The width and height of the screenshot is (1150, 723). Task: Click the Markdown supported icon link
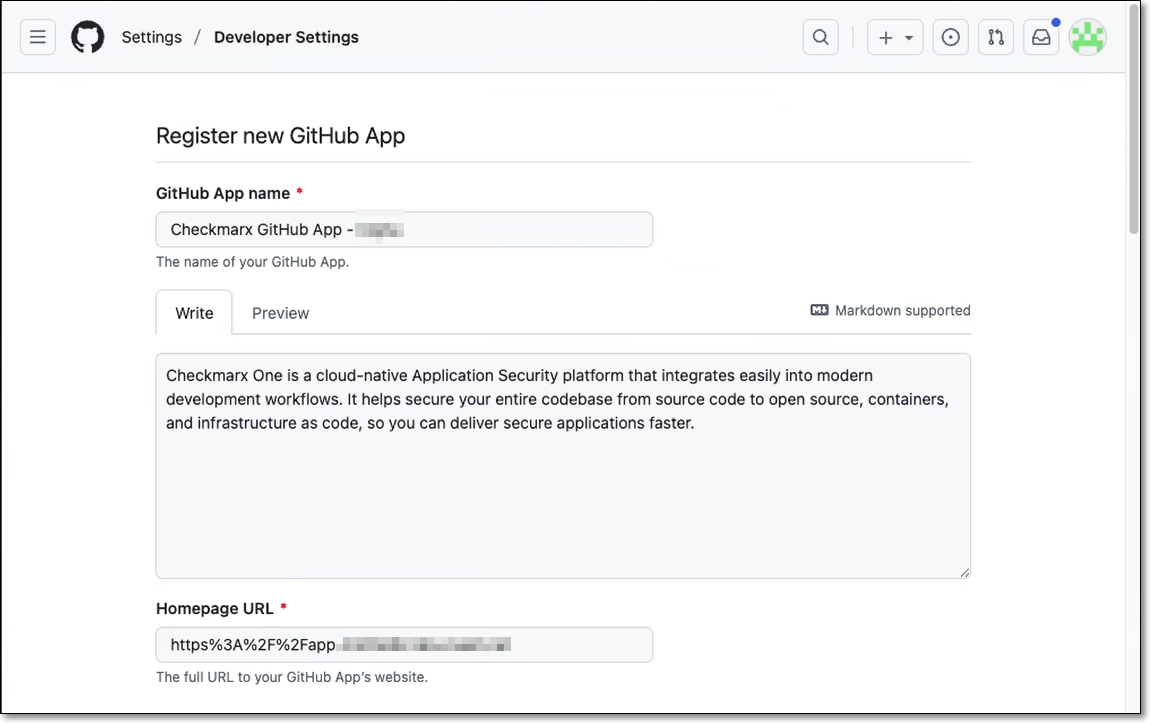coord(819,311)
